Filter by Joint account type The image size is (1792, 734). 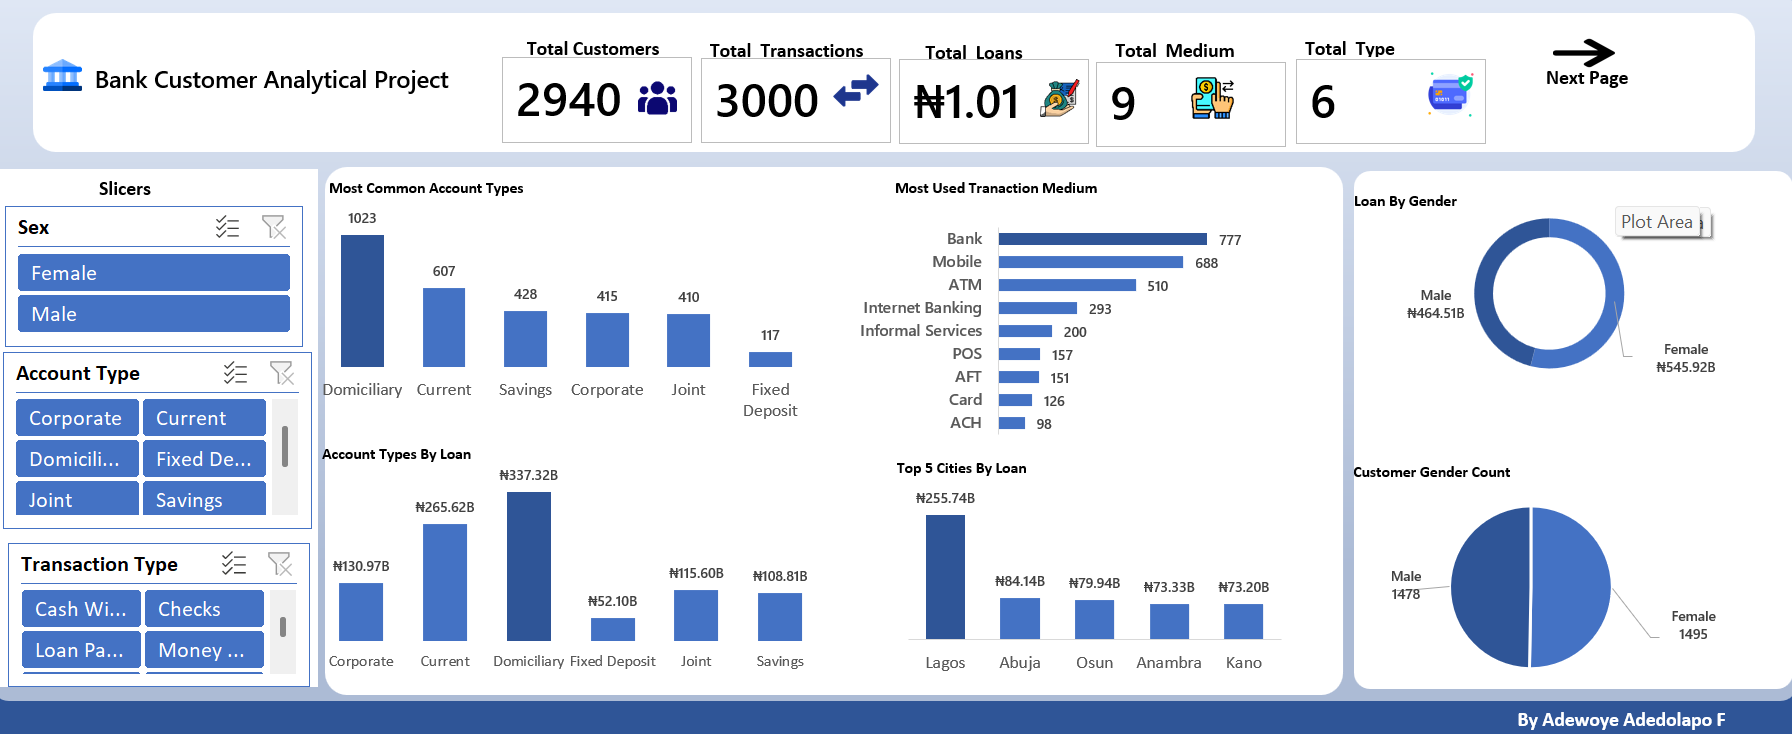tap(77, 498)
